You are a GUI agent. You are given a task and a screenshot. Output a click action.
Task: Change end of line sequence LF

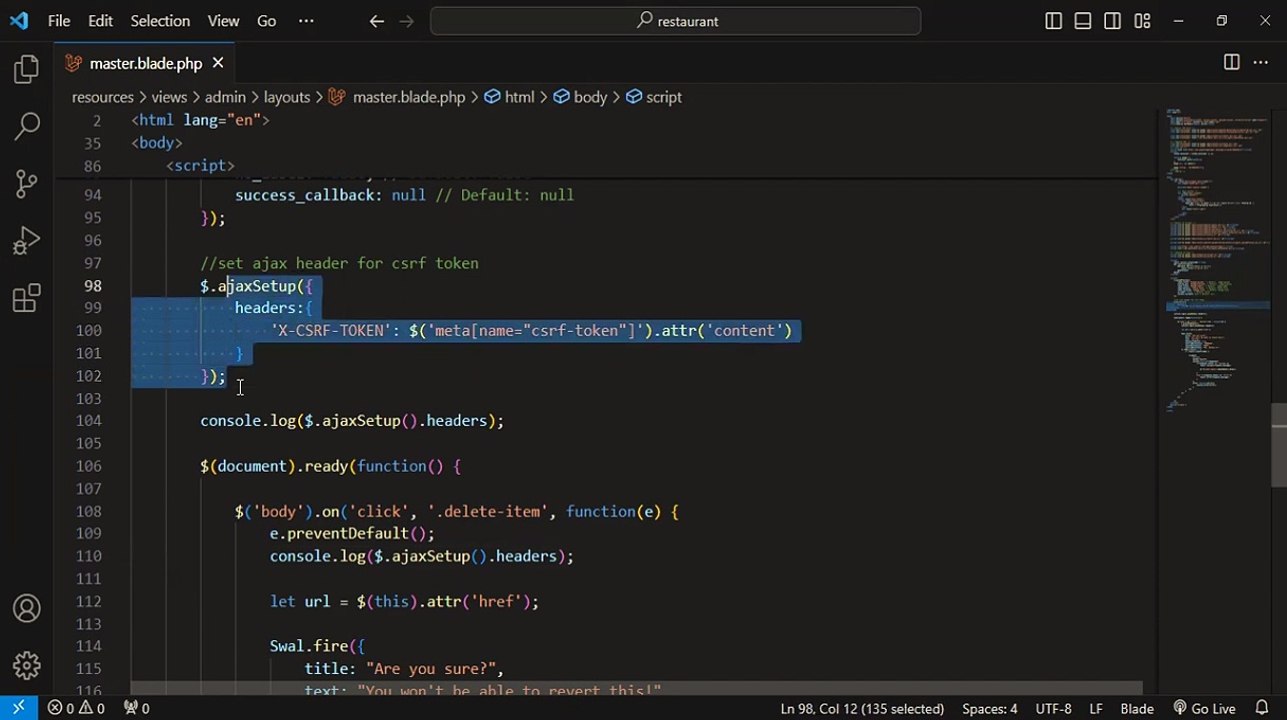point(1096,708)
